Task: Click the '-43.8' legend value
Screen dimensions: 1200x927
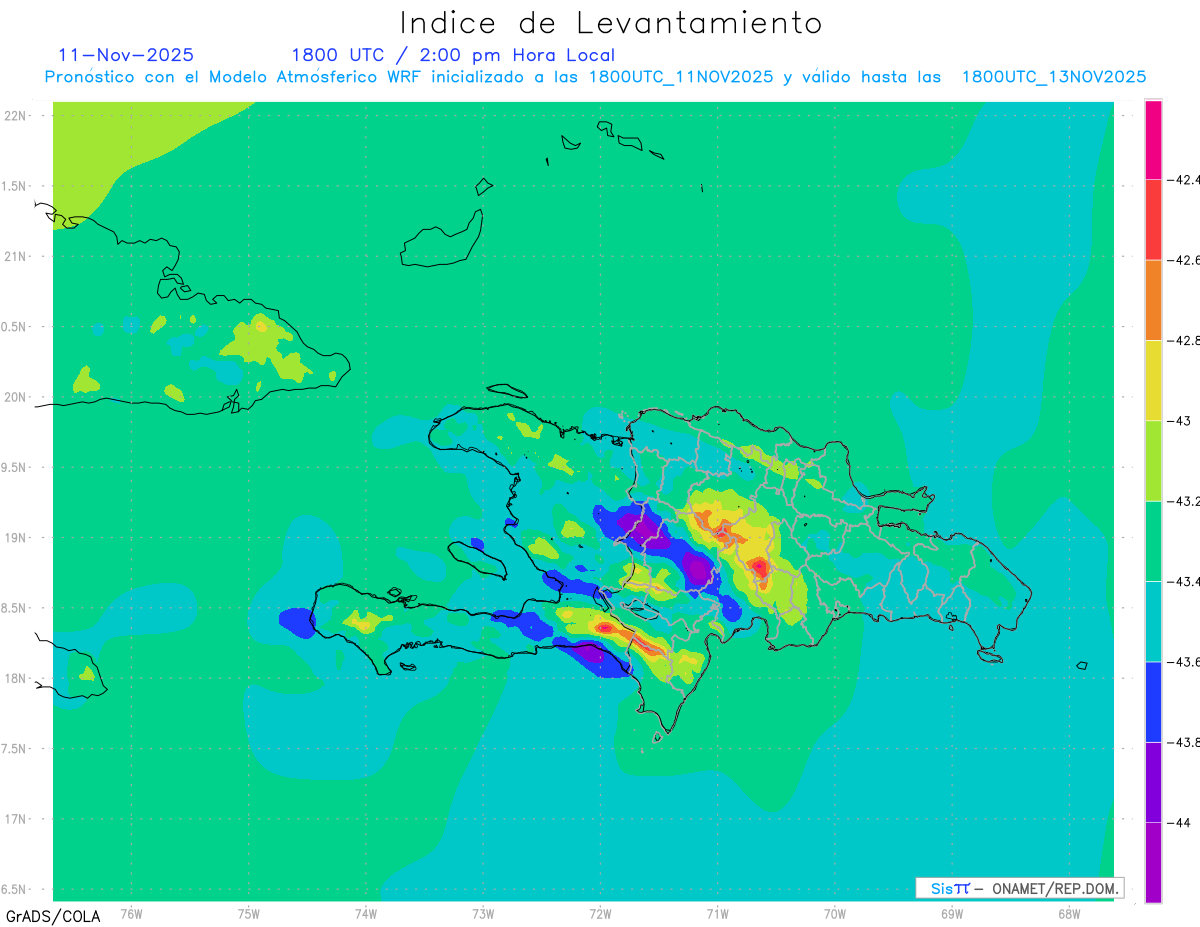Action: click(x=1183, y=742)
